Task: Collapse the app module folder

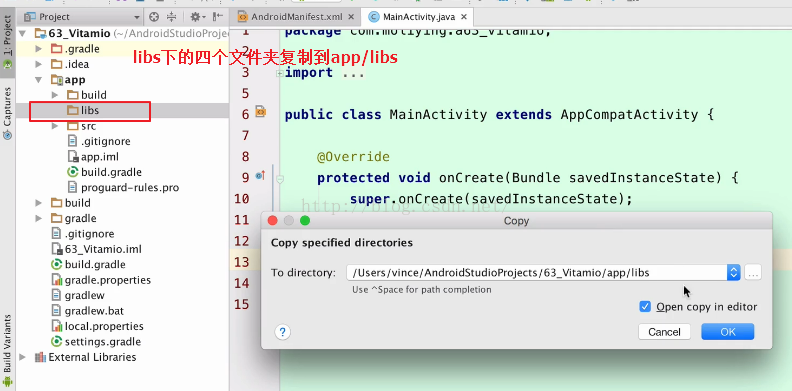Action: (x=39, y=80)
